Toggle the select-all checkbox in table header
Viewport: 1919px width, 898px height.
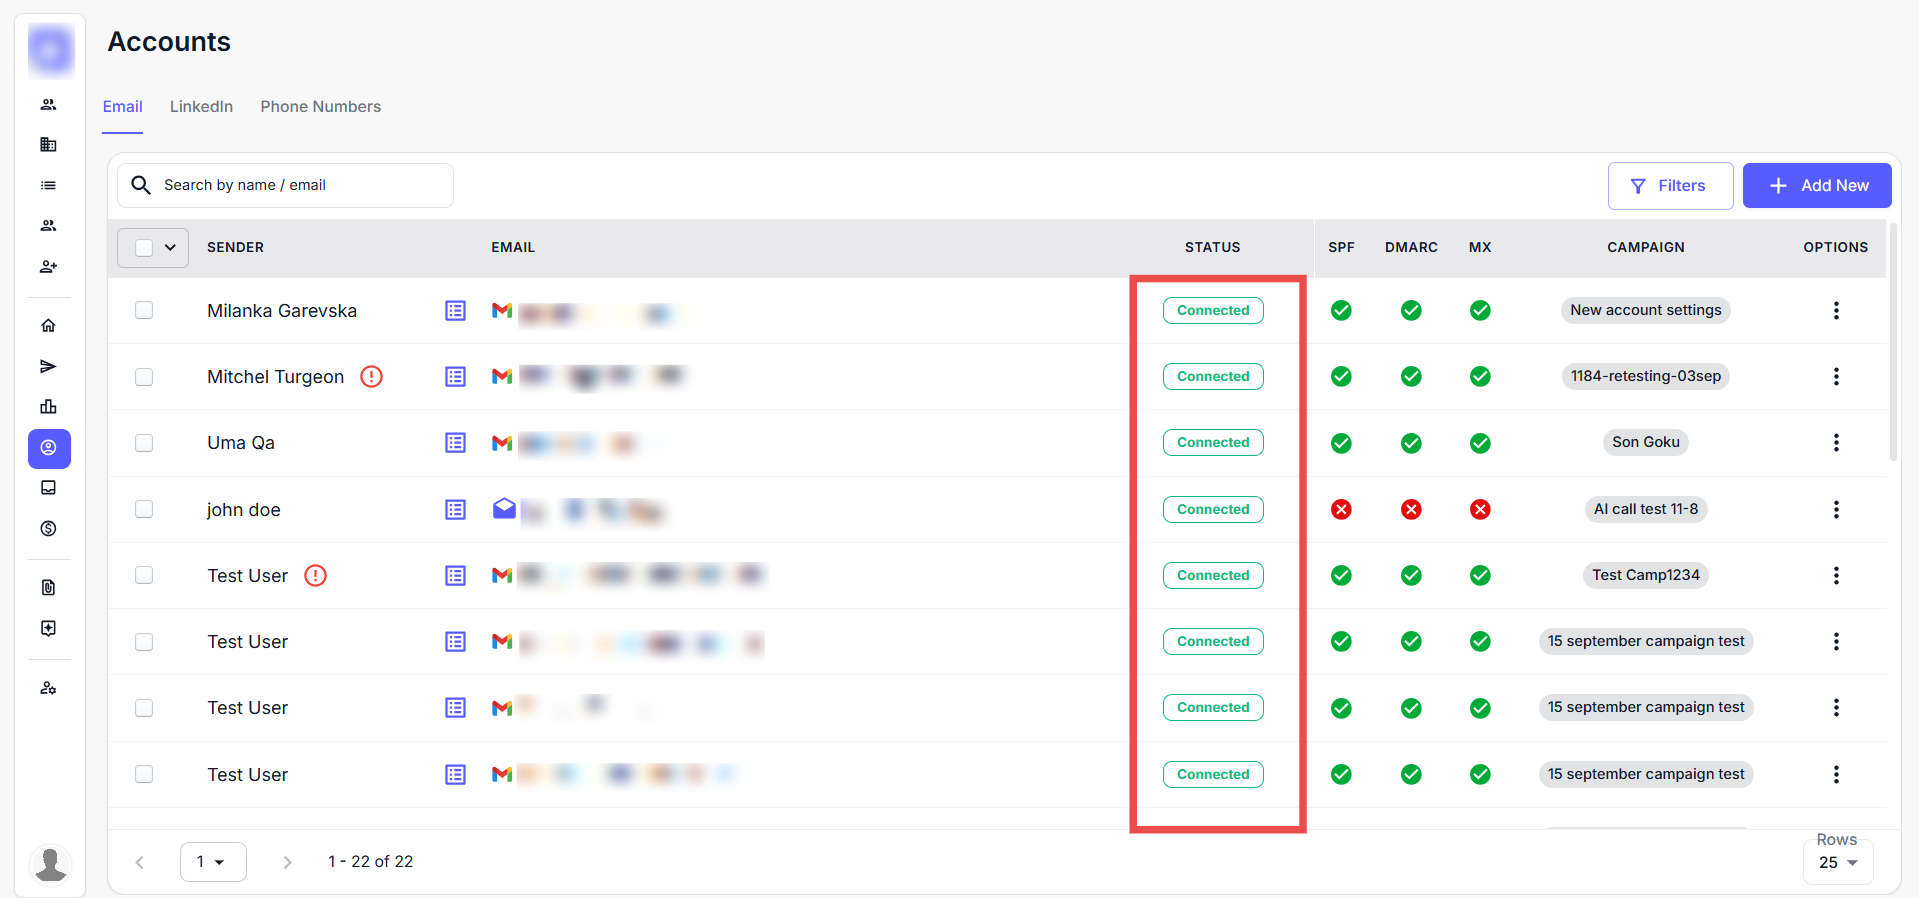(144, 248)
